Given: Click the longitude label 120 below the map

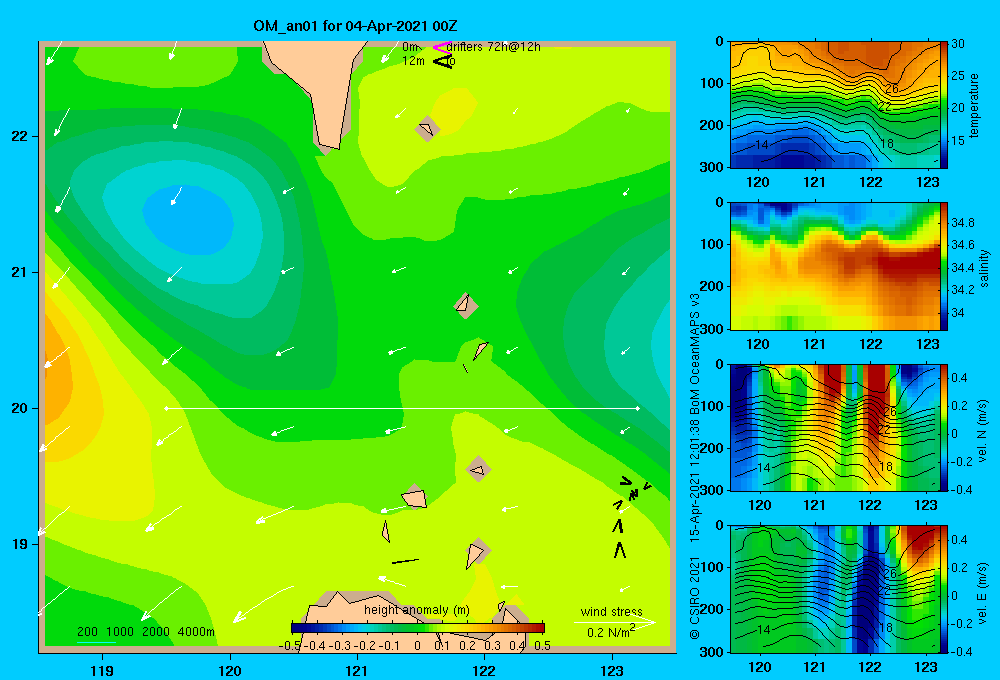Looking at the screenshot, I should pos(230,670).
